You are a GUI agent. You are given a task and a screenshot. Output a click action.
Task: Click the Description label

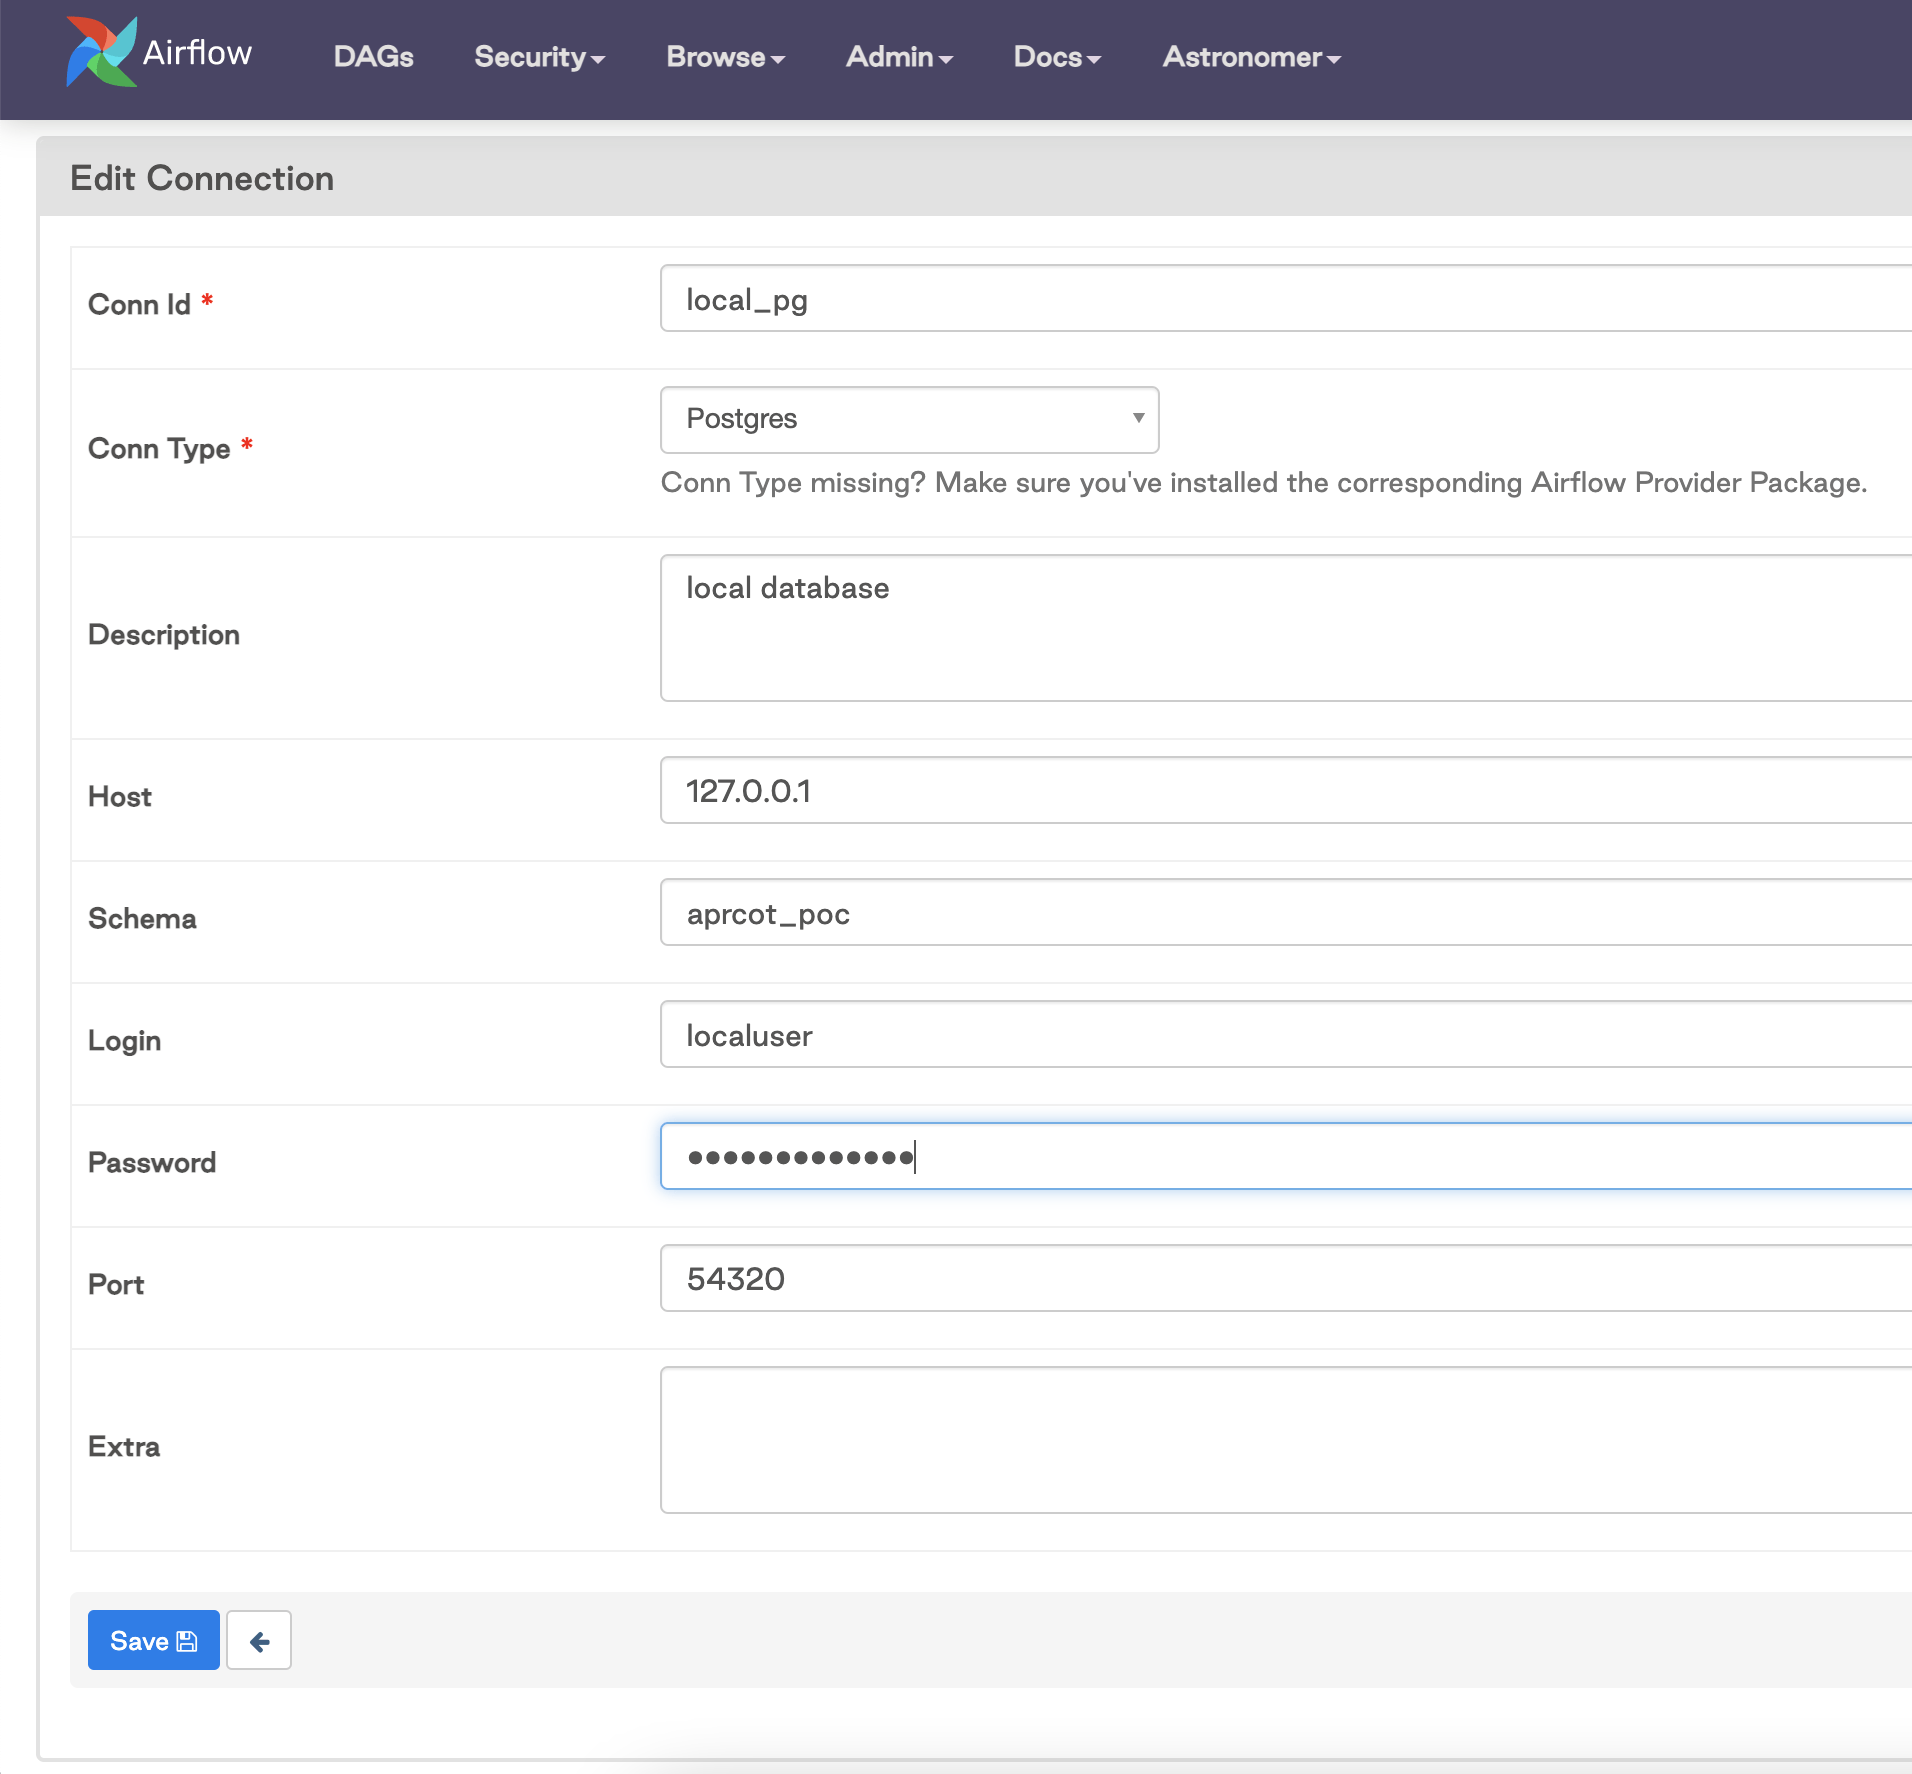(x=164, y=635)
